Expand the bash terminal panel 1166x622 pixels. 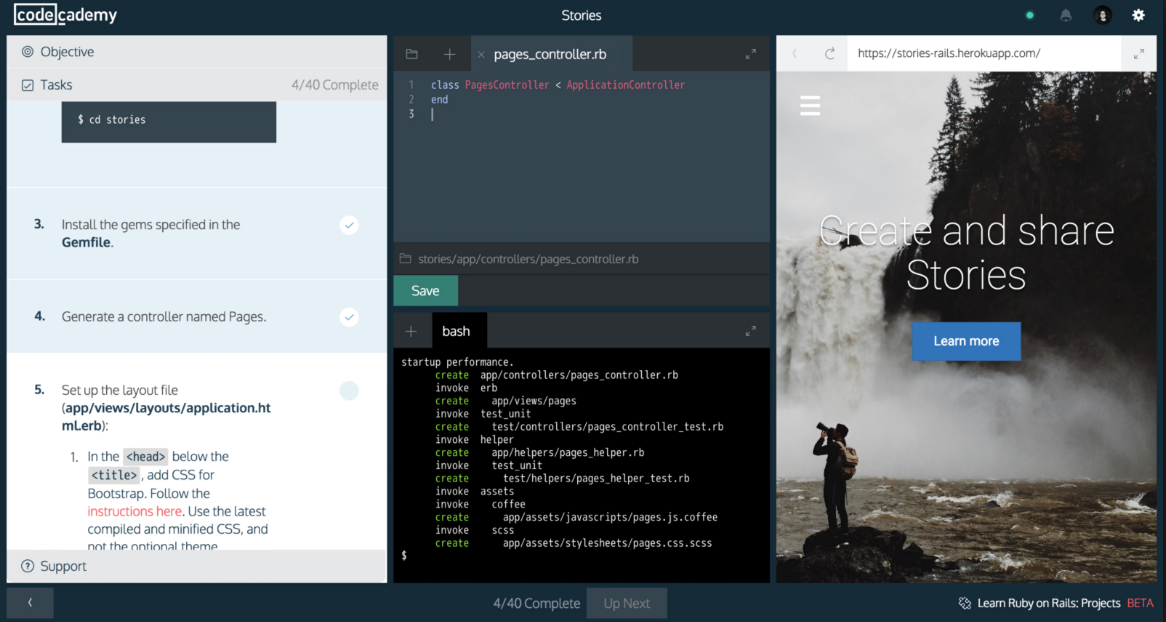point(751,331)
